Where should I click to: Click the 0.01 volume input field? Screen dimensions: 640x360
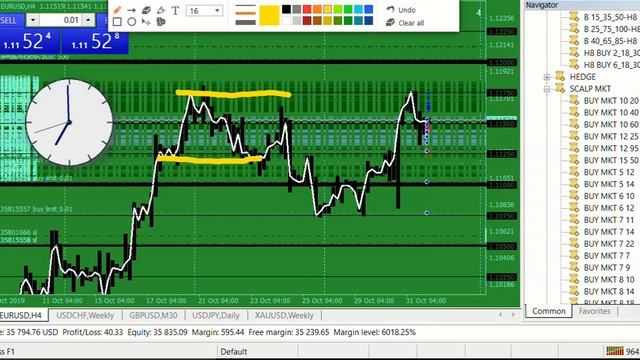tap(61, 20)
